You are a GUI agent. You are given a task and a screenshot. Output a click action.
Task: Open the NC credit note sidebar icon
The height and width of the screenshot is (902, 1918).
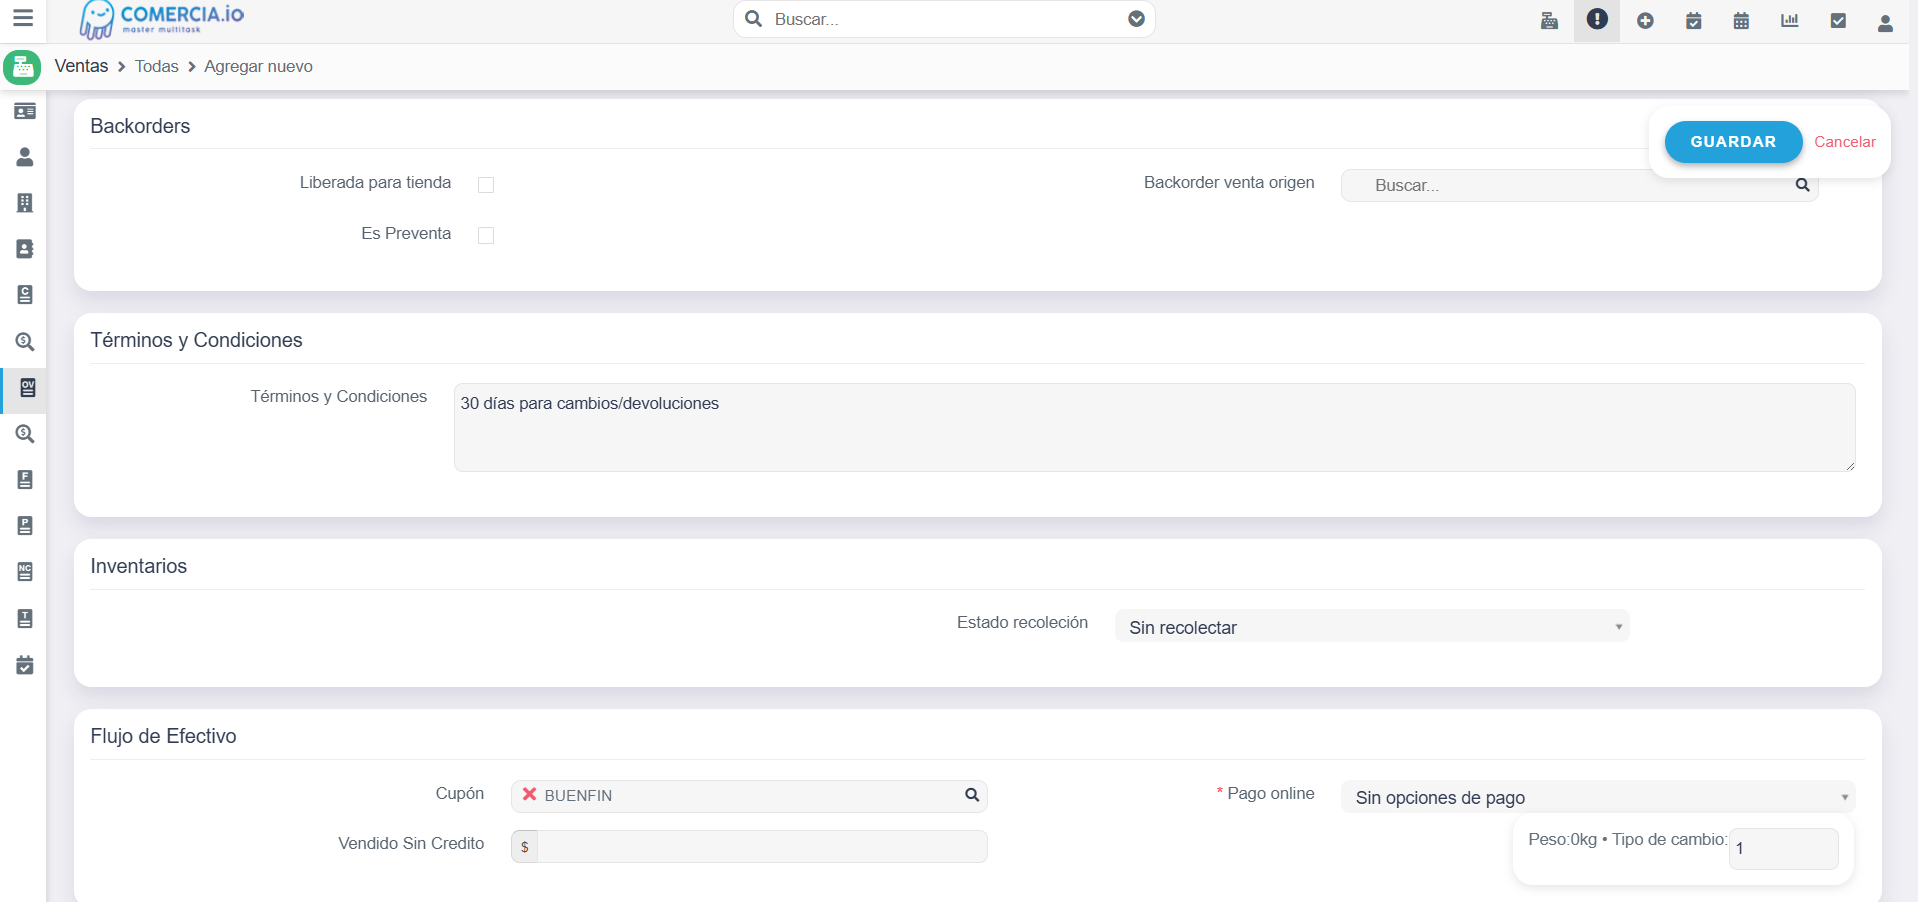pos(25,572)
